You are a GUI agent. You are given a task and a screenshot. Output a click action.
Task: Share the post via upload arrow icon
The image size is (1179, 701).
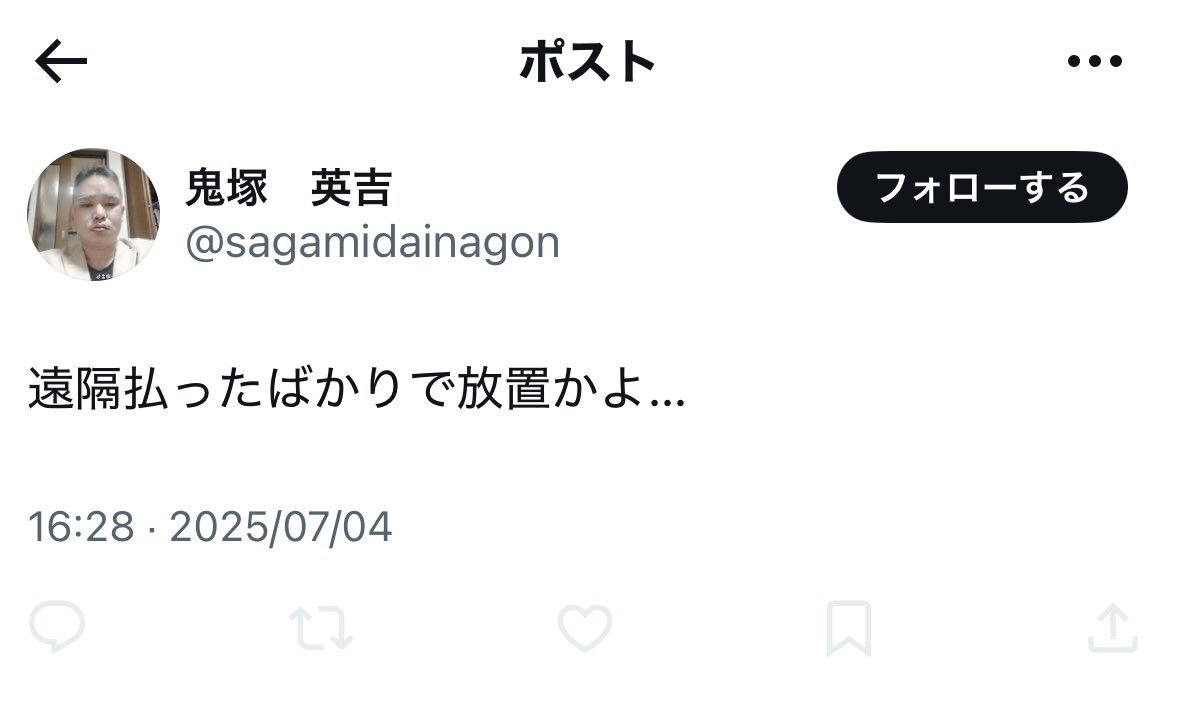click(1113, 627)
